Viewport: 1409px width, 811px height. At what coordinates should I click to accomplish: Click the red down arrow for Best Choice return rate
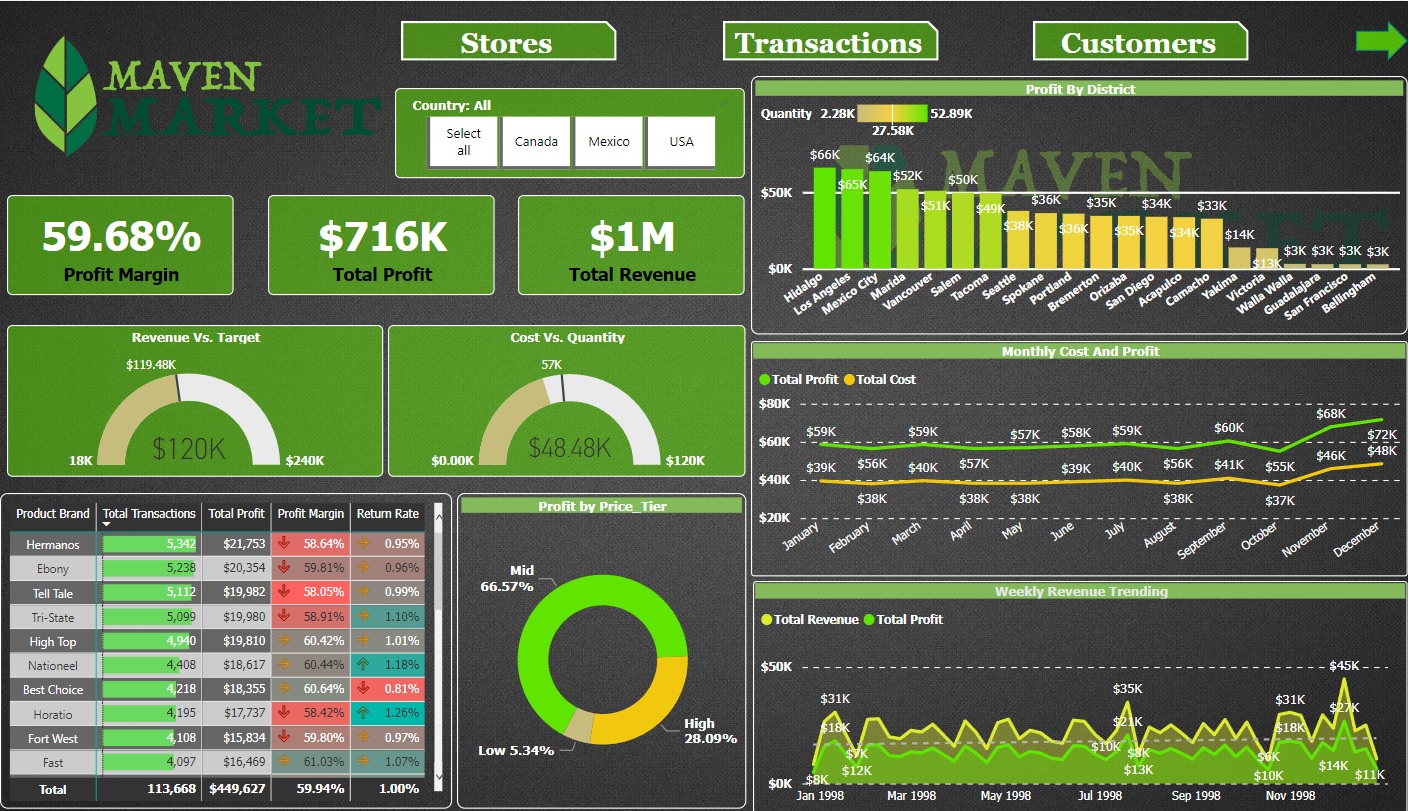coord(361,689)
